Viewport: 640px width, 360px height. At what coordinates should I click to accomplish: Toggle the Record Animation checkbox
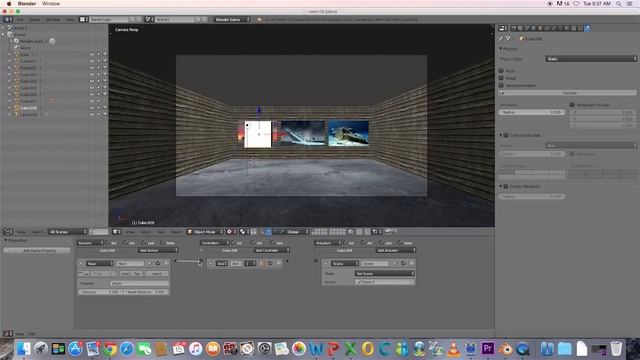pyautogui.click(x=501, y=85)
